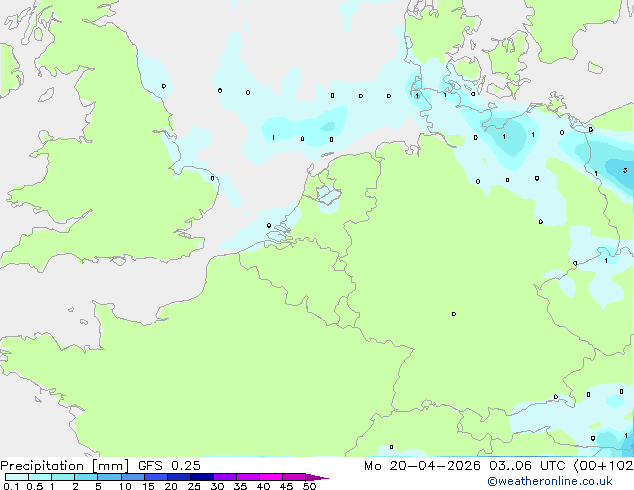The width and height of the screenshot is (634, 490).
Task: Click the lone '0' value over central Germany
Action: (x=454, y=314)
